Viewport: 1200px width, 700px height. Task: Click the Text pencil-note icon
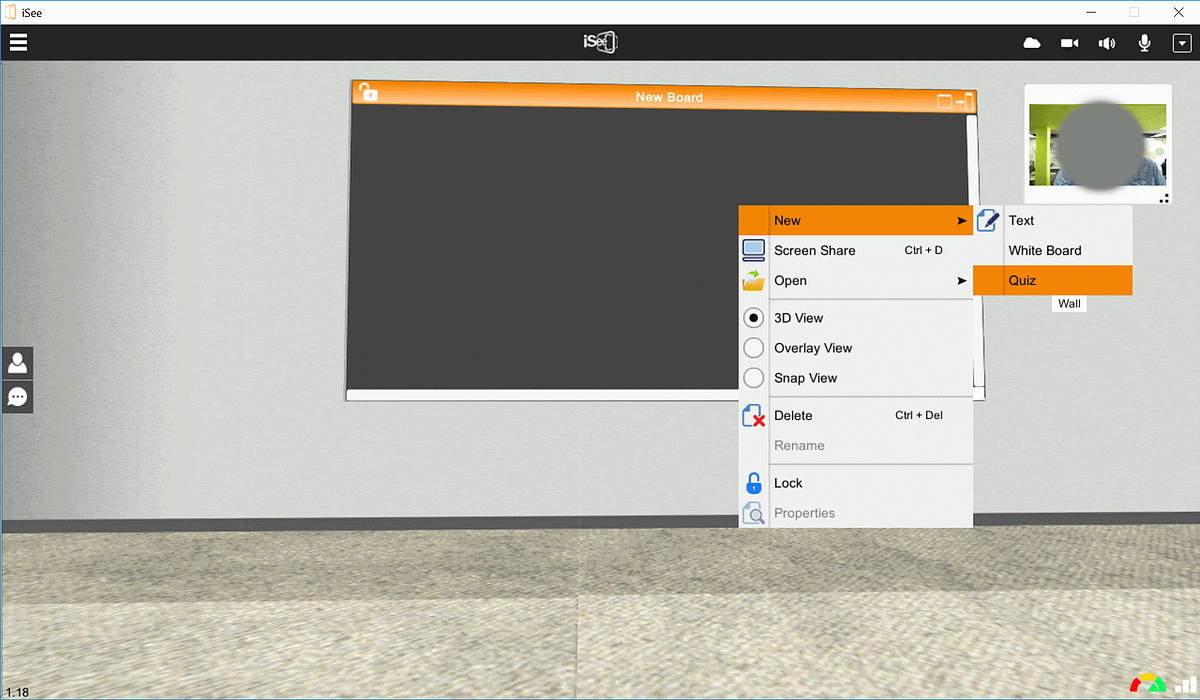pos(988,220)
